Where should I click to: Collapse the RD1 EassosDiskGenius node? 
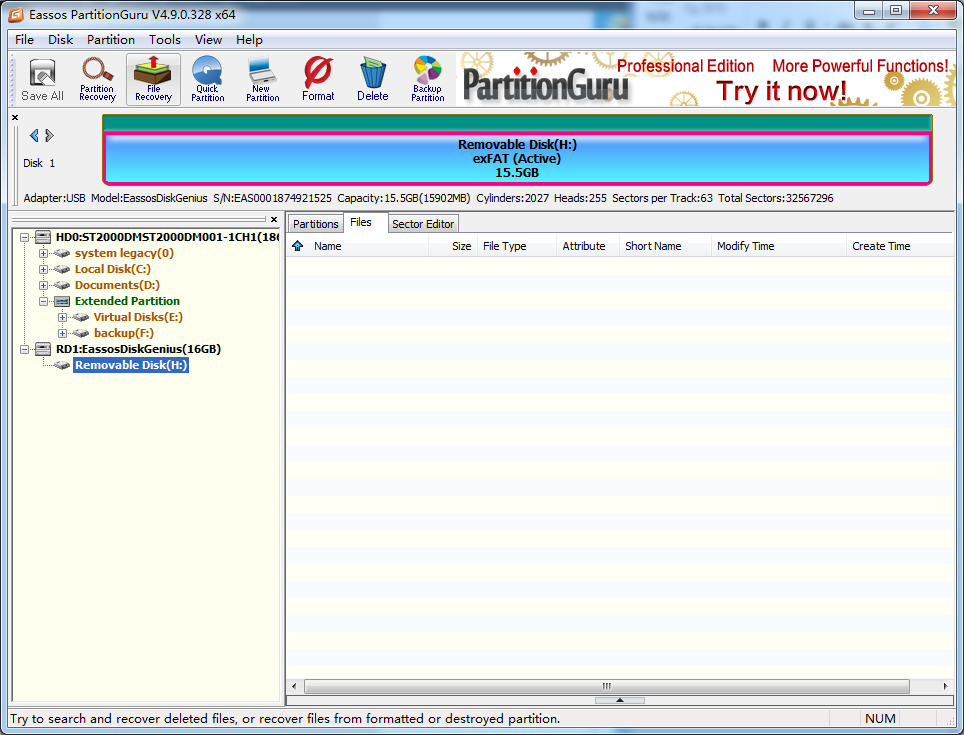(25, 349)
